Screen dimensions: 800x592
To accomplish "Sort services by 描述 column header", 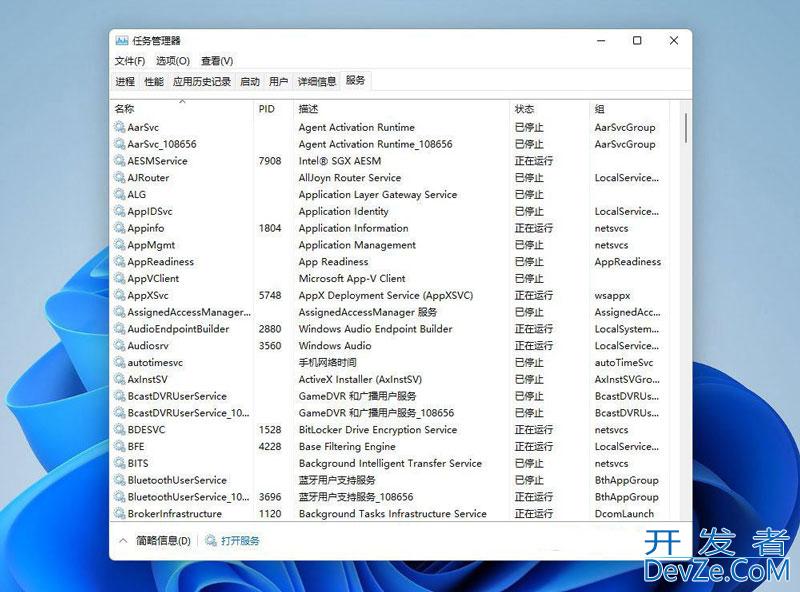I will pyautogui.click(x=402, y=109).
